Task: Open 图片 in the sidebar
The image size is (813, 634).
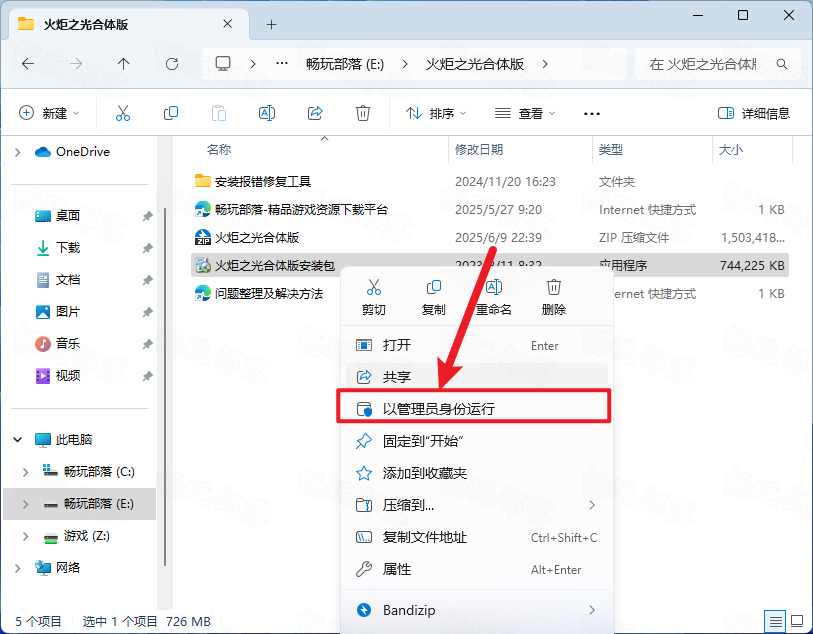Action: tap(67, 312)
